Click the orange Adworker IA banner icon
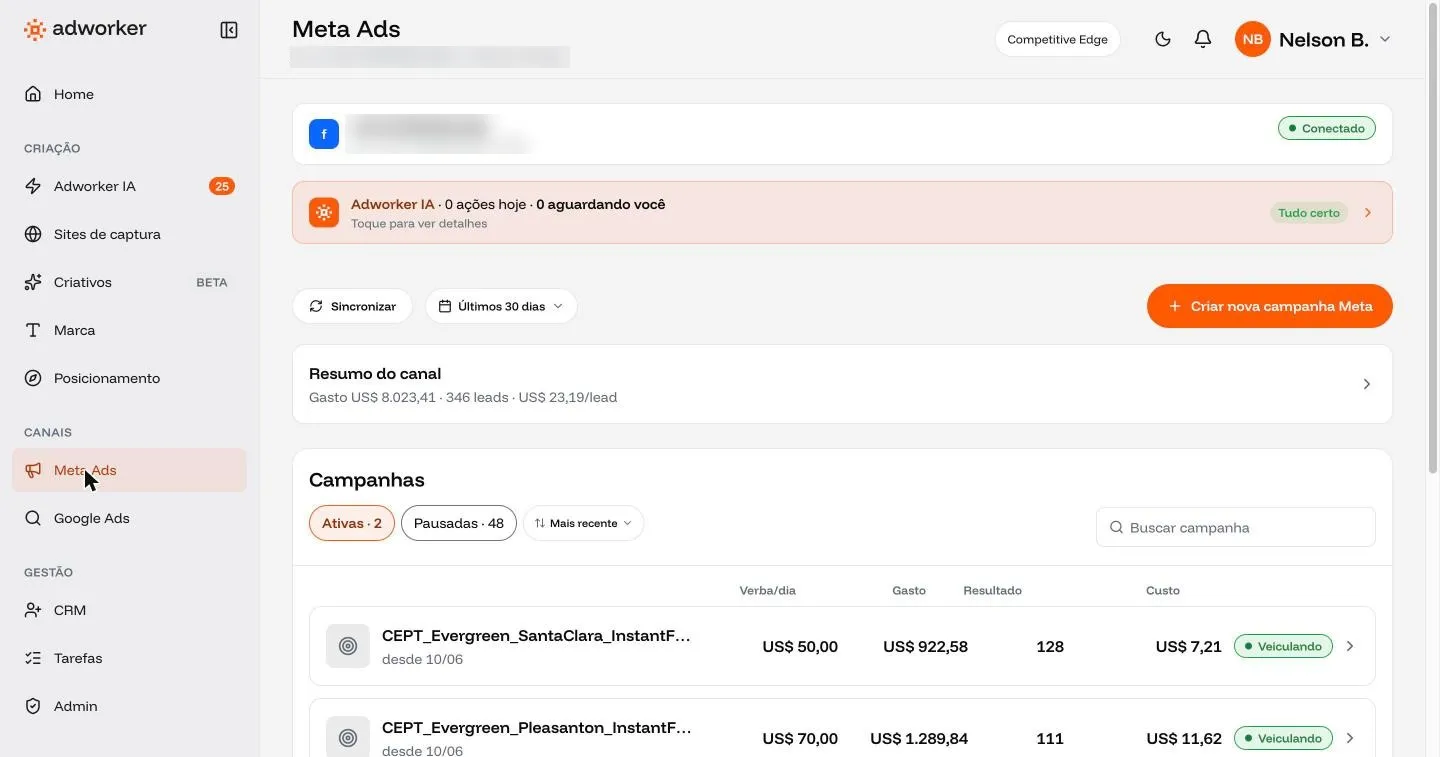The image size is (1440, 757). point(324,212)
